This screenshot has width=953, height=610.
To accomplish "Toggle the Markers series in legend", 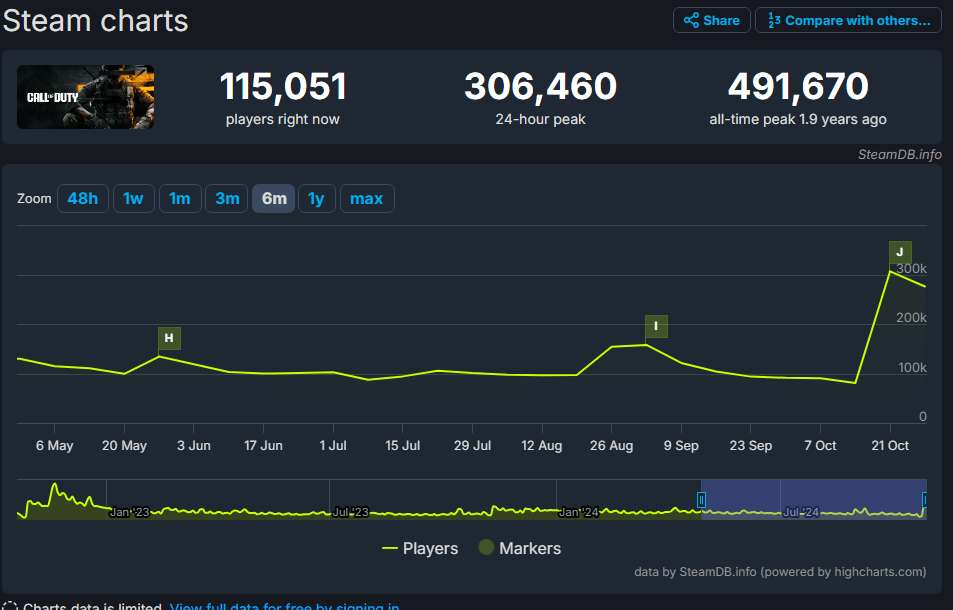I will coord(520,548).
